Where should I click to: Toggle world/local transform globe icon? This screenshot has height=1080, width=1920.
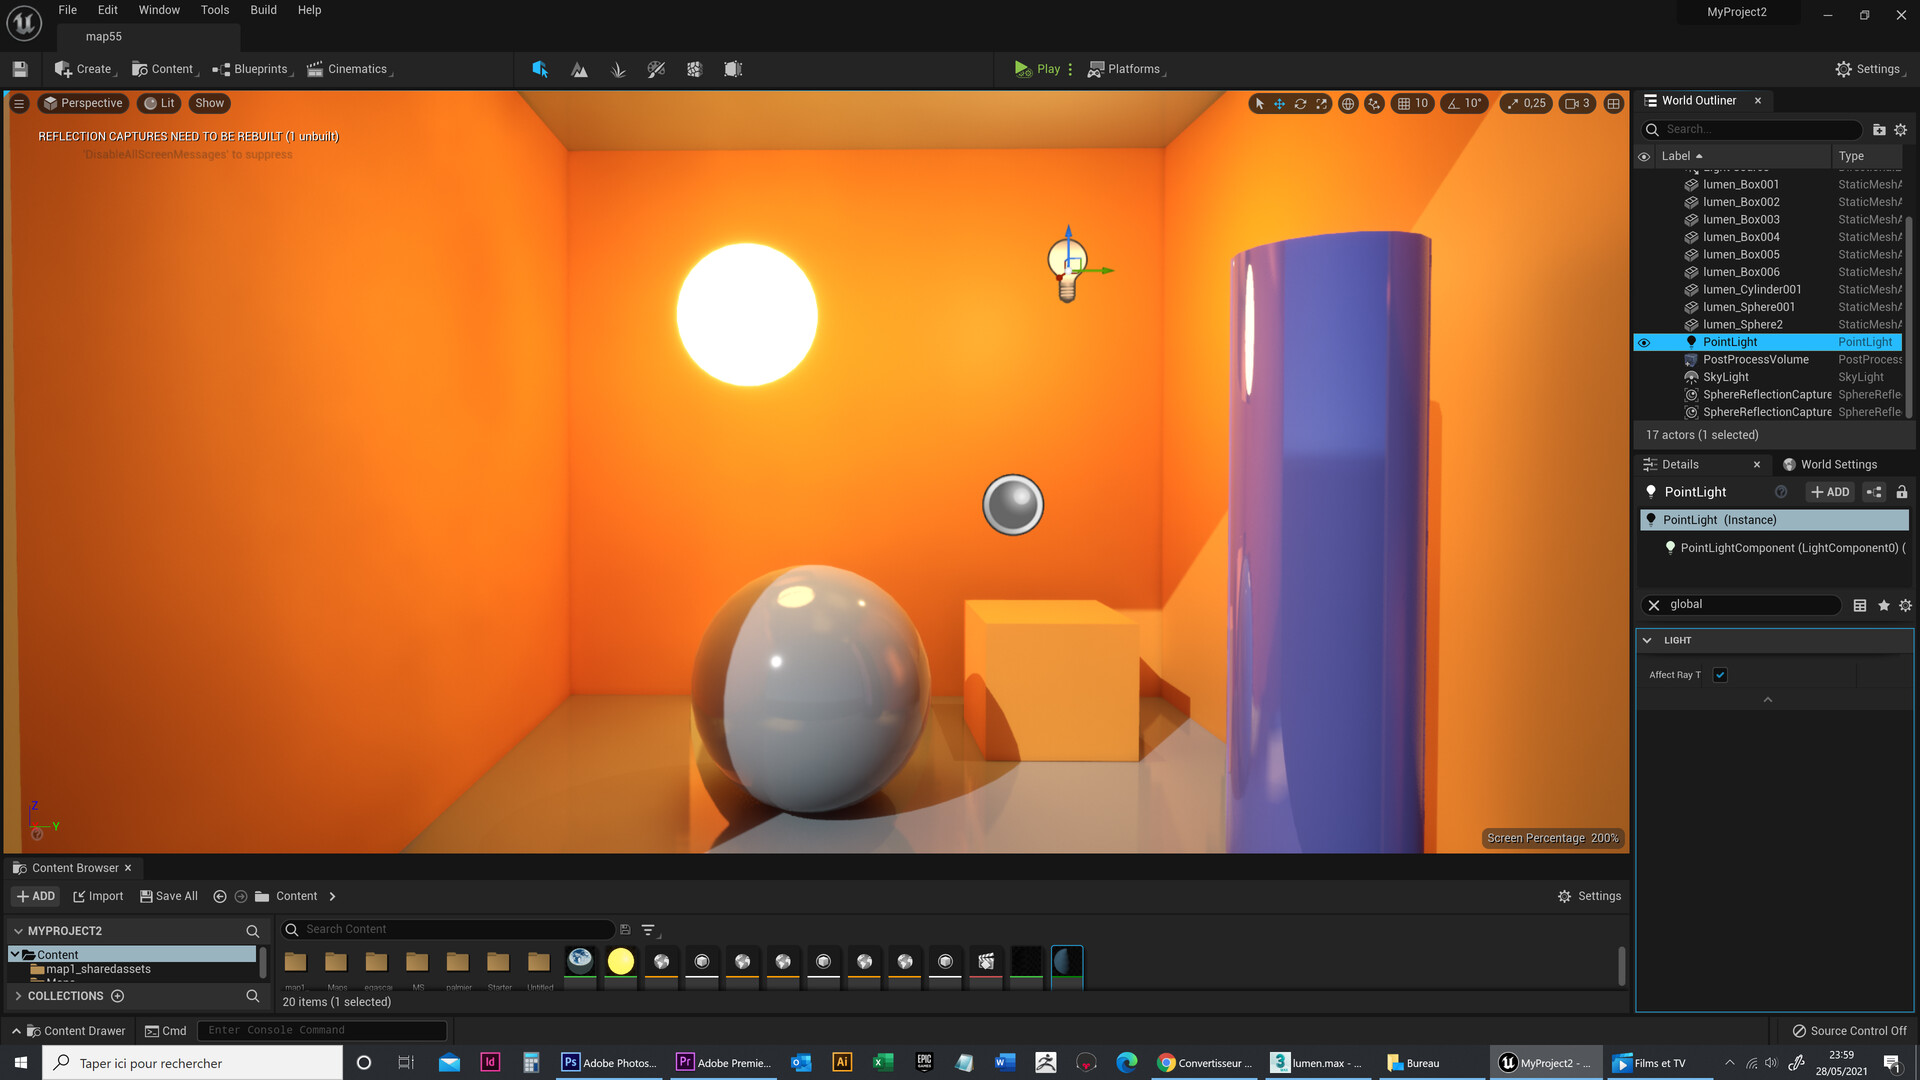[1346, 103]
